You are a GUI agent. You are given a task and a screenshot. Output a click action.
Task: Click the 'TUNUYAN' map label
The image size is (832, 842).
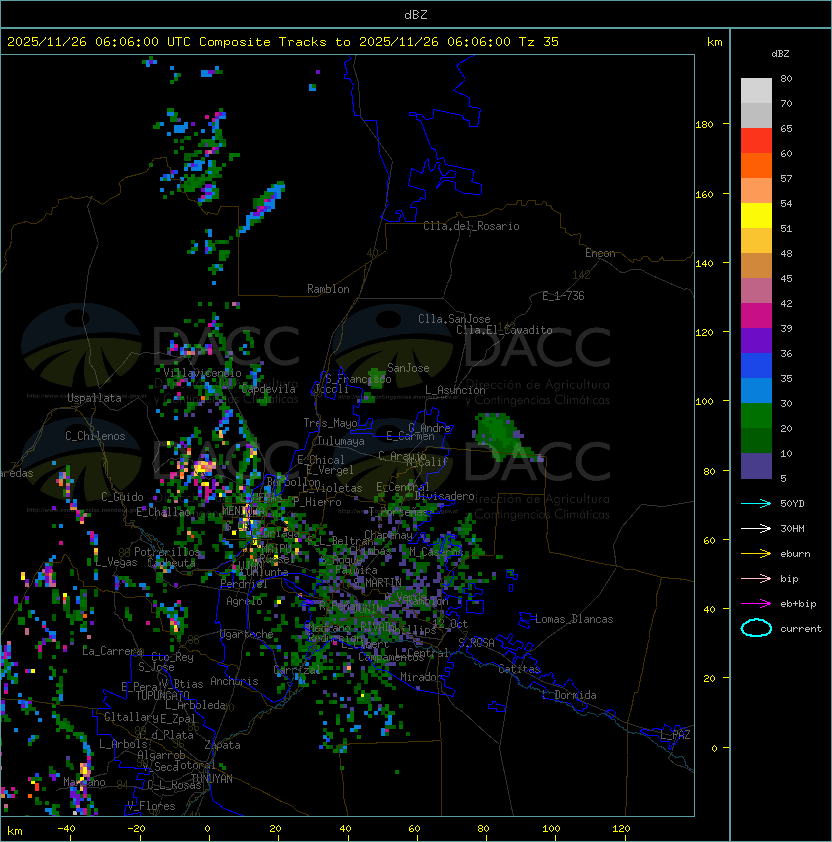pyautogui.click(x=212, y=779)
